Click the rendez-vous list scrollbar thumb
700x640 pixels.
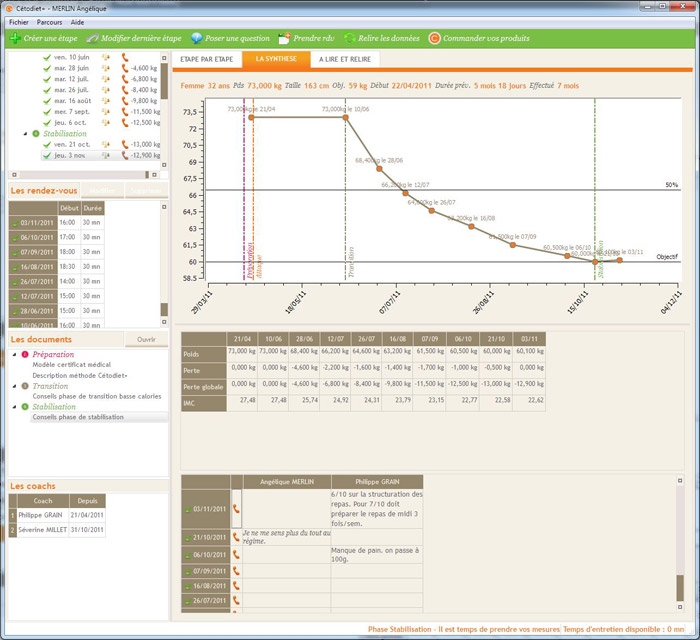[x=164, y=309]
